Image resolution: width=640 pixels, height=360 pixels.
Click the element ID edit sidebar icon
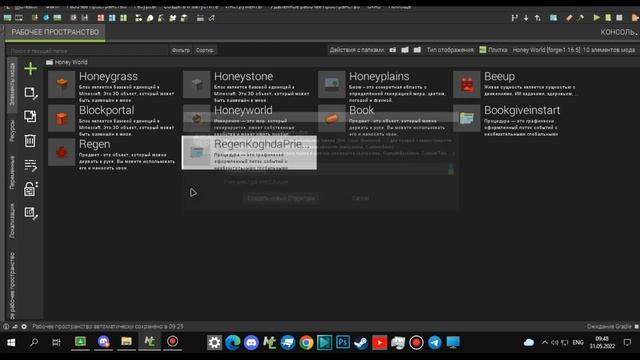click(30, 213)
